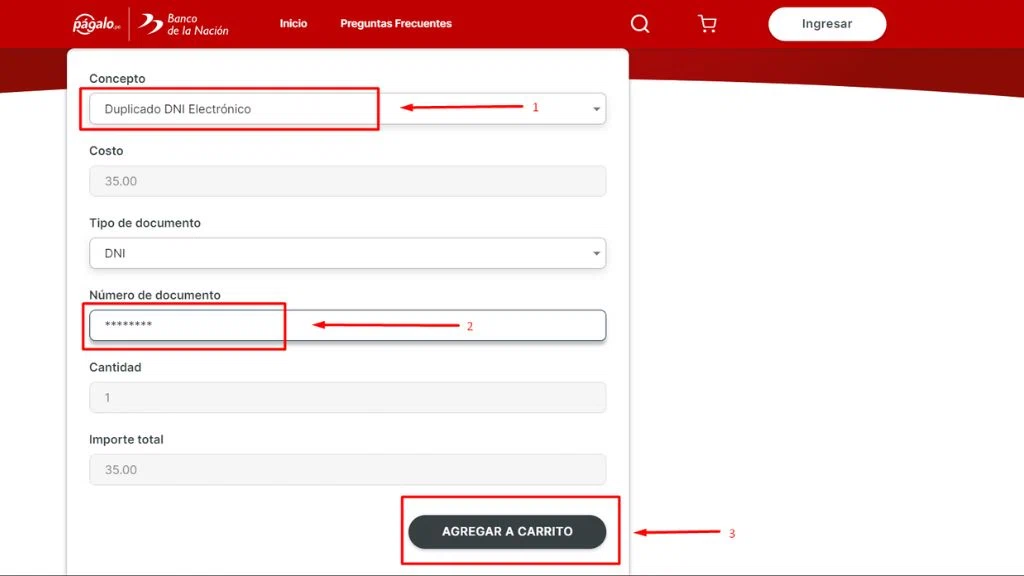The image size is (1024, 576).
Task: Click the Banco de la Nación logo
Action: [184, 24]
